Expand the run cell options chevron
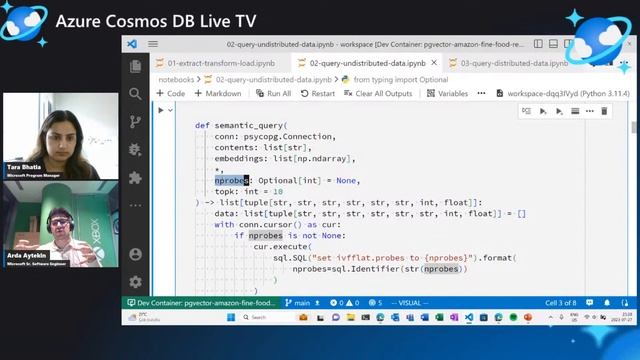 point(171,110)
